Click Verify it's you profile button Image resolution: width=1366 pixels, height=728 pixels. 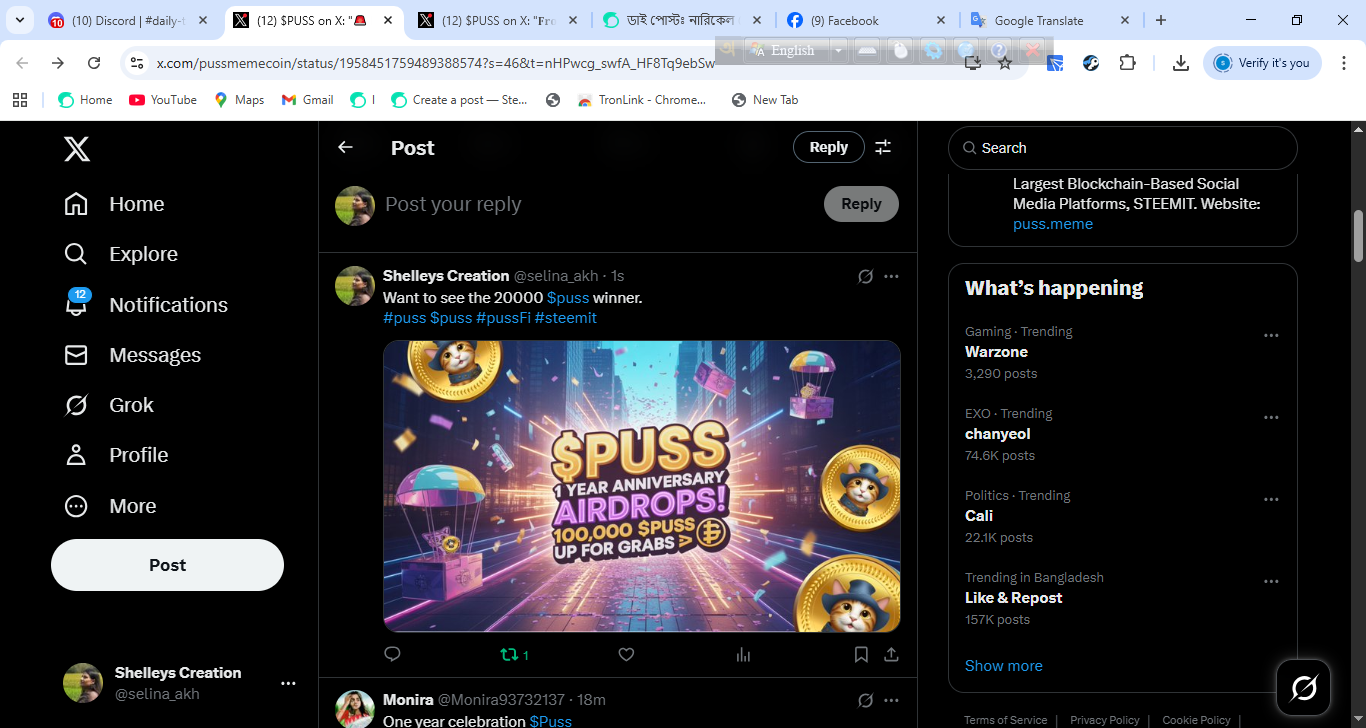pyautogui.click(x=1262, y=63)
